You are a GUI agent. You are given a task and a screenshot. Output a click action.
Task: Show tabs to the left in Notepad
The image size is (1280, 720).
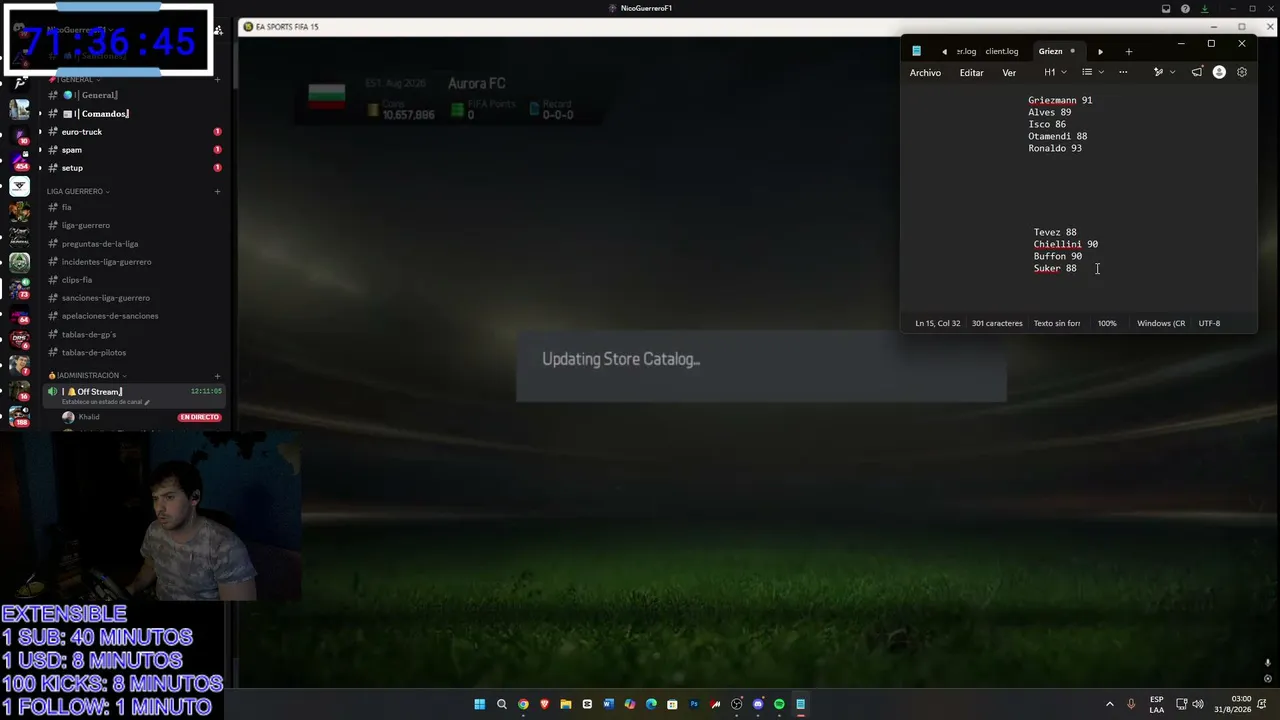[944, 51]
